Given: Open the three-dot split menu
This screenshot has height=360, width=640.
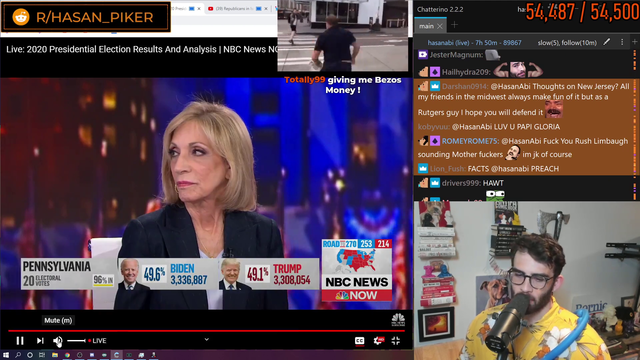Looking at the screenshot, I should click(x=622, y=42).
